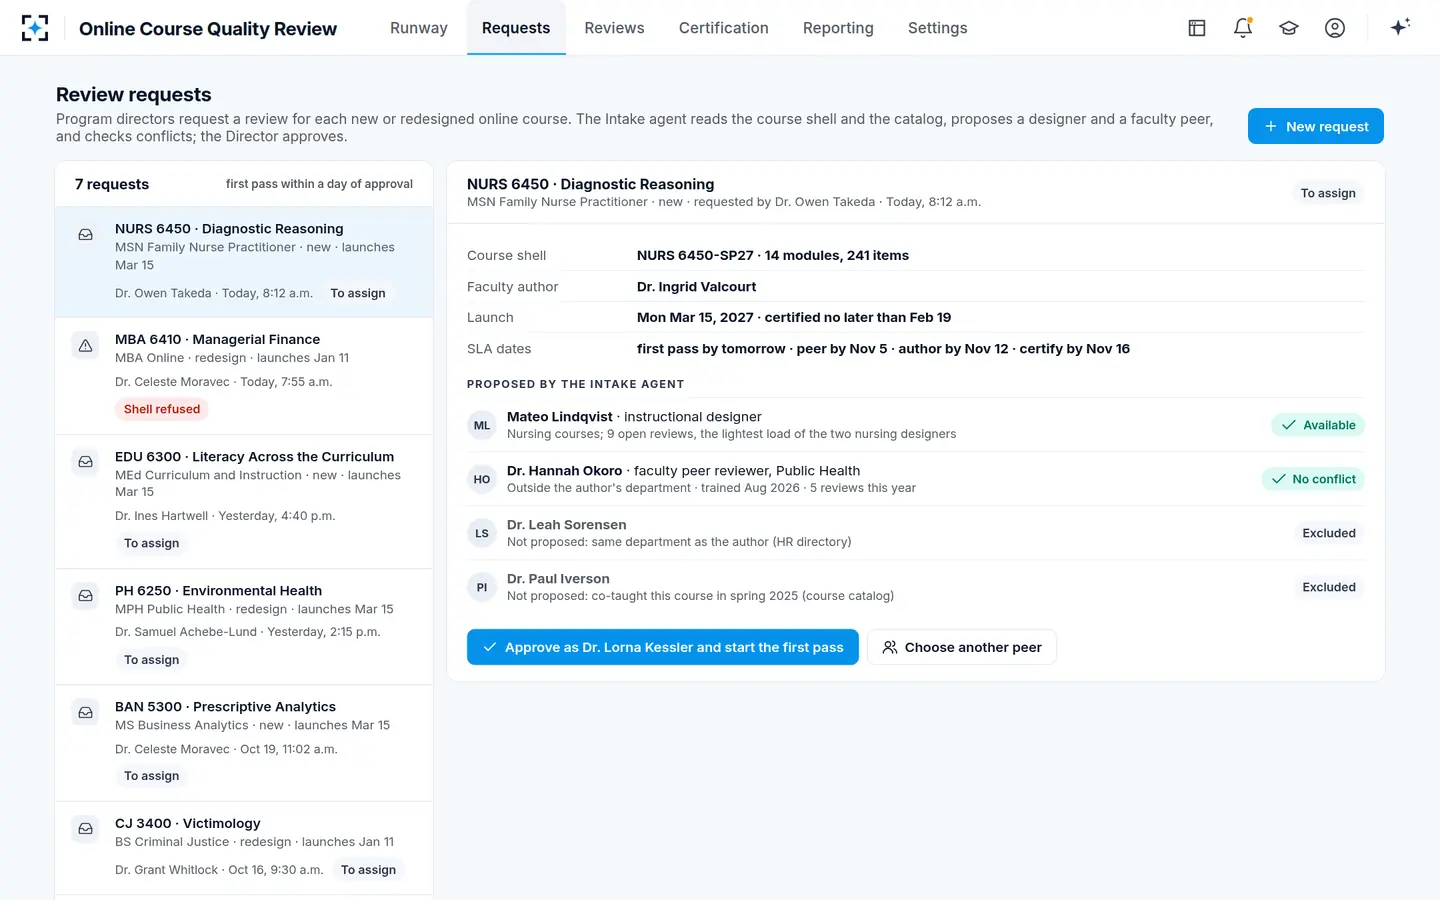Select the EDU 6300 · Literacy Across the Curriculum title
Image resolution: width=1440 pixels, height=900 pixels.
pyautogui.click(x=255, y=457)
